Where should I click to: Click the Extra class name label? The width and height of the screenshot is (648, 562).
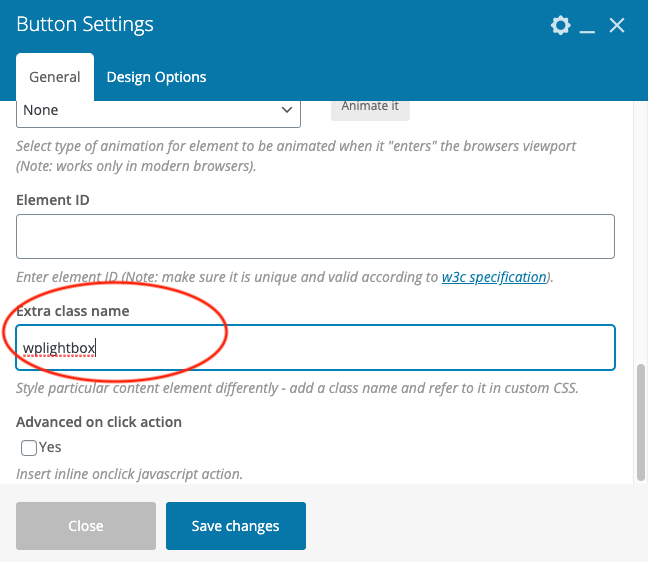73,311
